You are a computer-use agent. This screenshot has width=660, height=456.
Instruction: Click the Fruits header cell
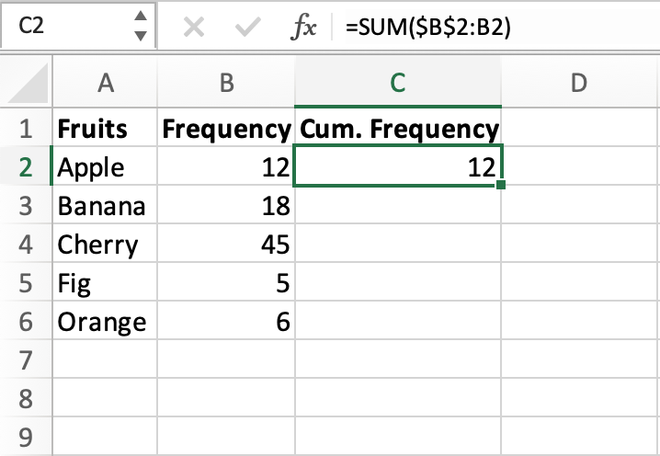click(103, 129)
